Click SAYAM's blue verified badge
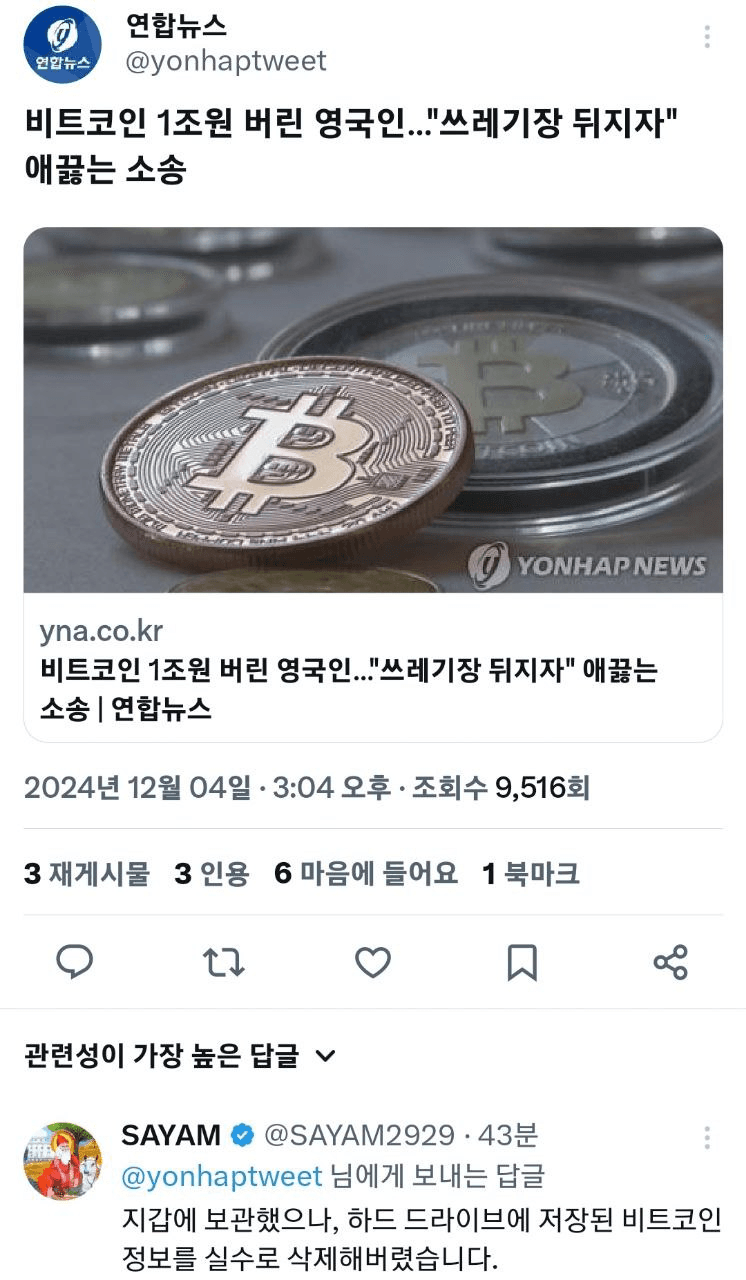The height and width of the screenshot is (1280, 746). click(242, 1136)
